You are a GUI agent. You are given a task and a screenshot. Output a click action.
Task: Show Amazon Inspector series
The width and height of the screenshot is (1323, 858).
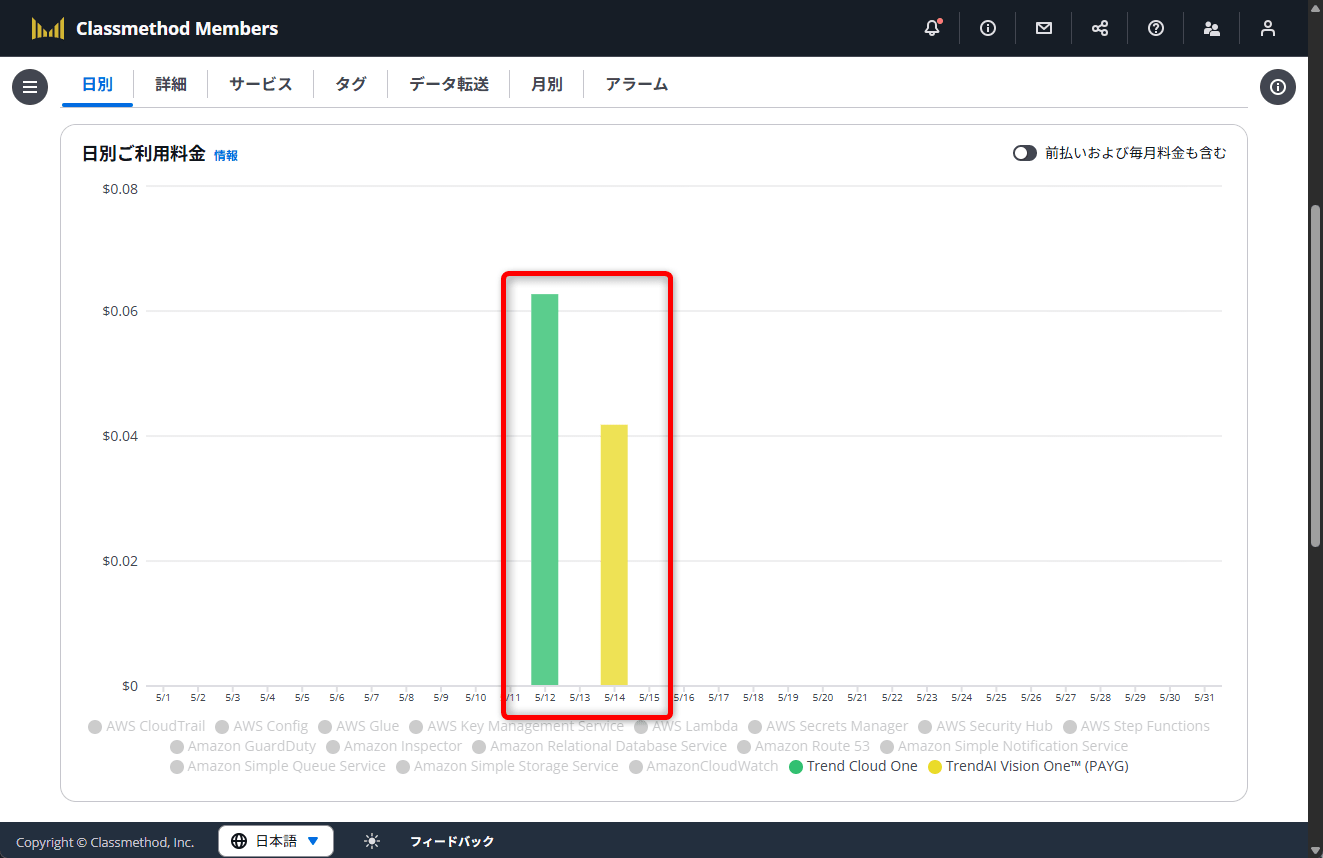point(395,747)
